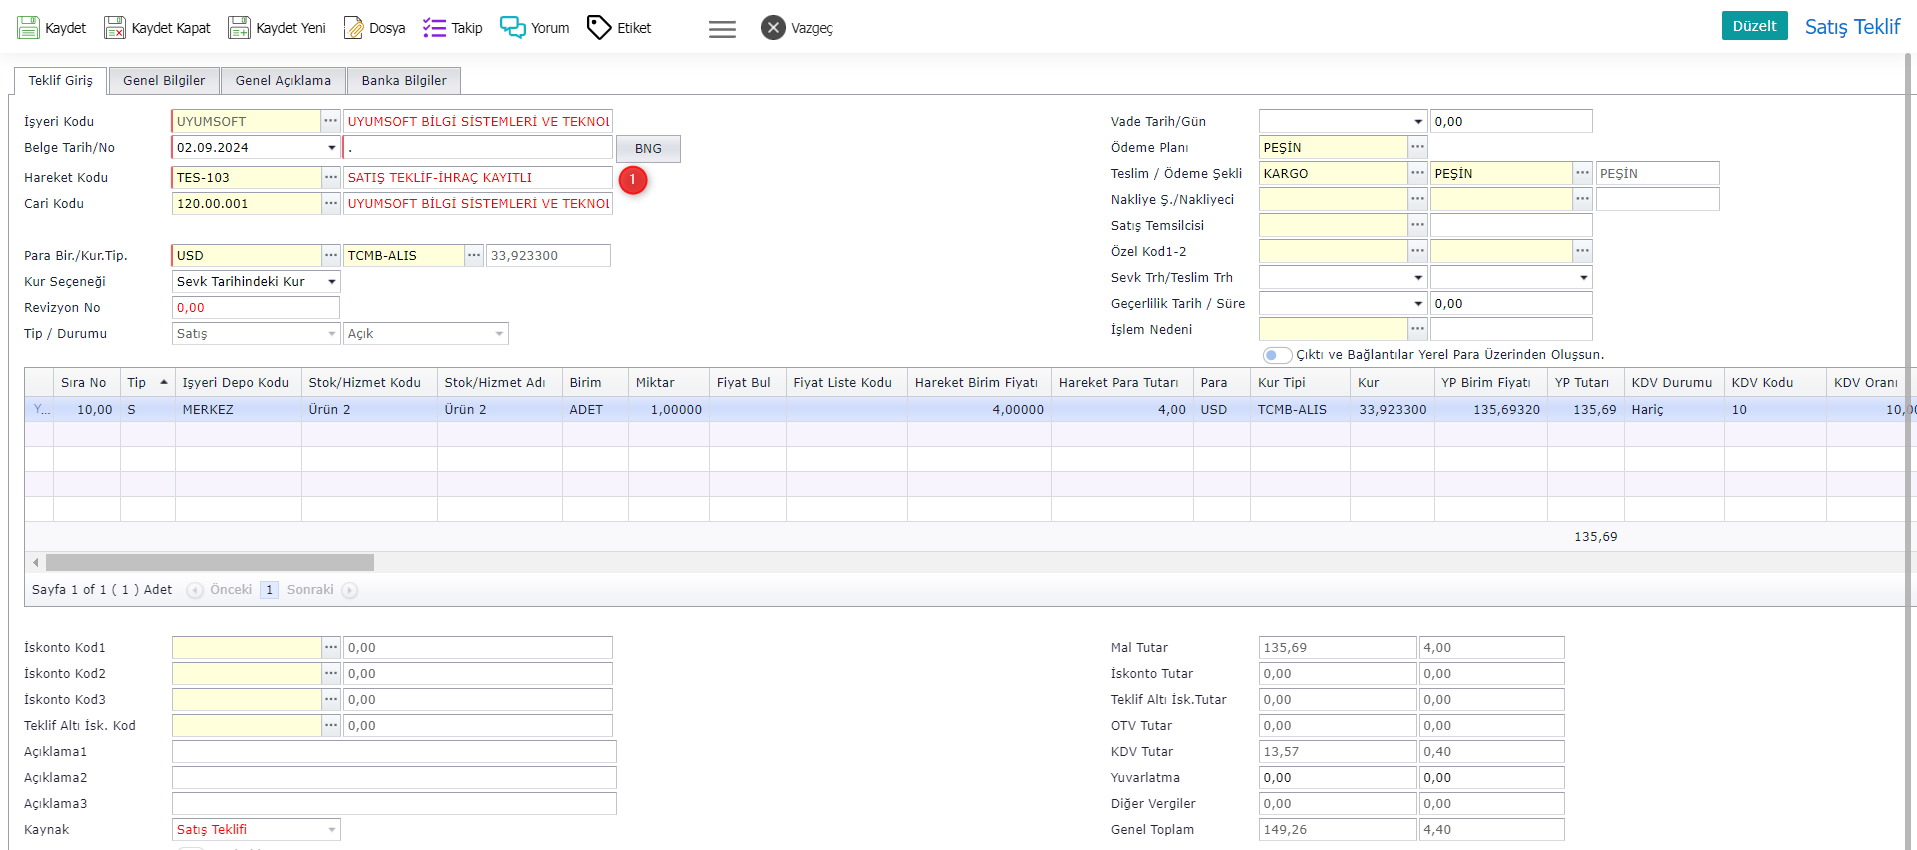Sort grid by Tip column header
The image size is (1917, 850).
click(x=147, y=382)
